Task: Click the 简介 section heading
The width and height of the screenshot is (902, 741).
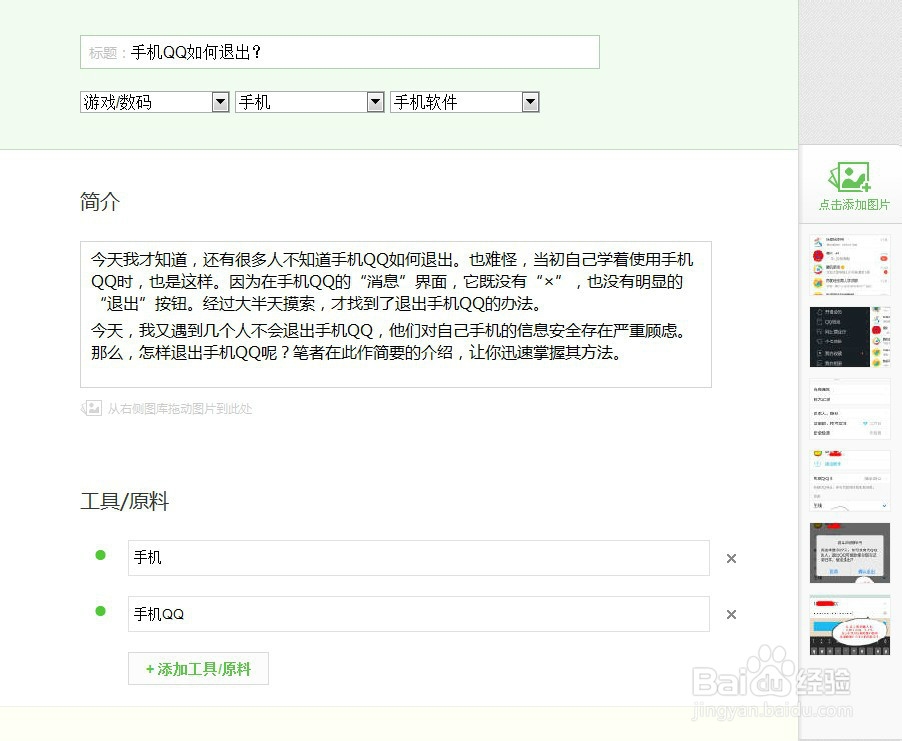Action: pyautogui.click(x=100, y=202)
